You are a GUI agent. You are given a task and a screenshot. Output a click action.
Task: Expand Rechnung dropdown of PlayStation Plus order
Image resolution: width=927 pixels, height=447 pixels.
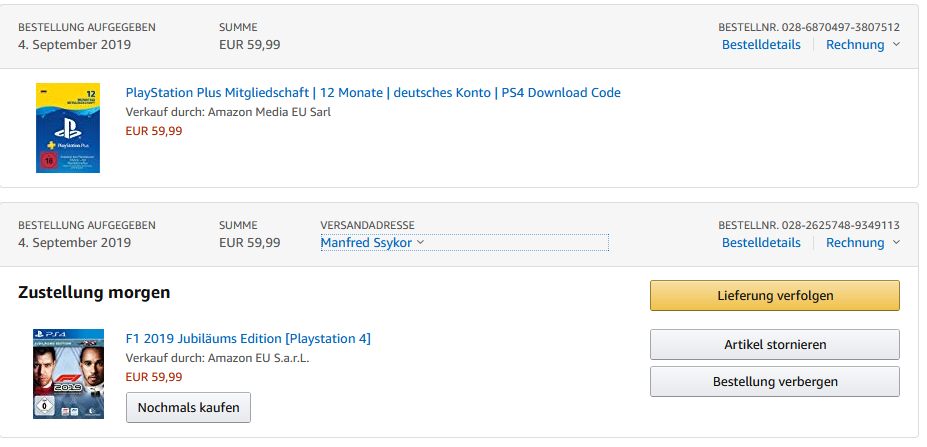click(x=862, y=45)
